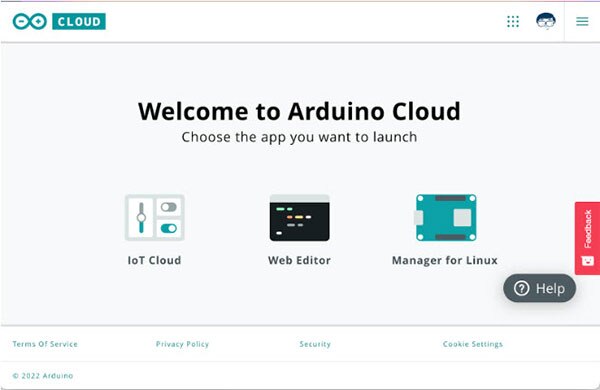600x390 pixels.
Task: Open the red Feedback side tab
Action: [x=587, y=238]
